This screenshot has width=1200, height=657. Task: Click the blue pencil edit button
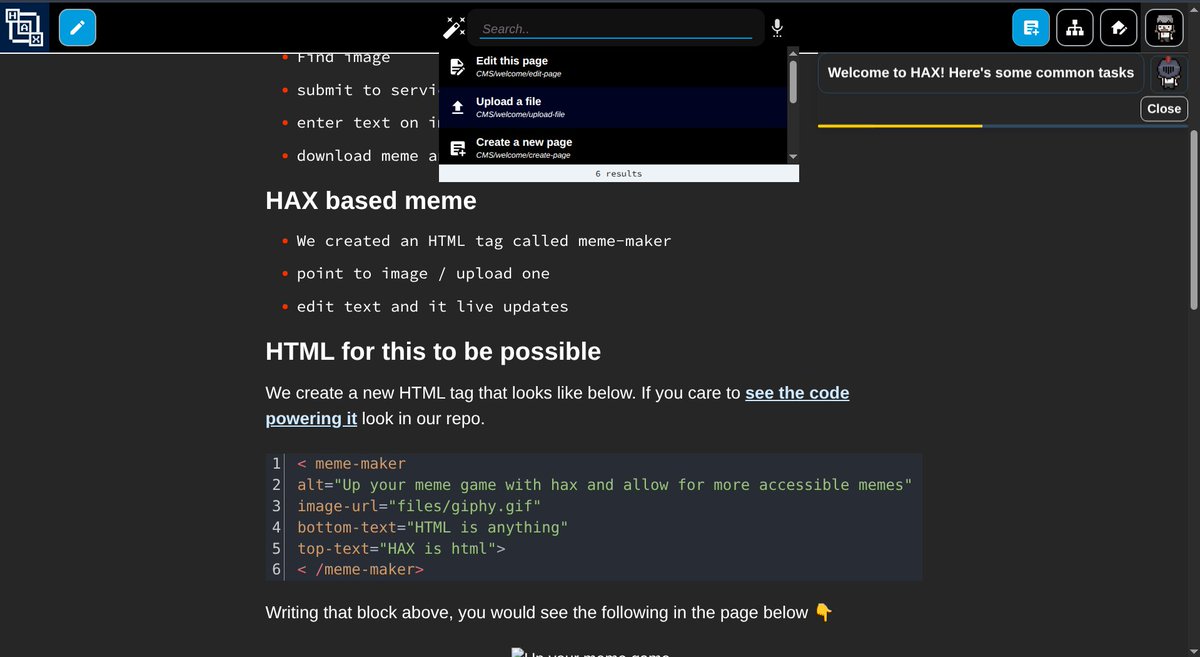click(x=78, y=27)
